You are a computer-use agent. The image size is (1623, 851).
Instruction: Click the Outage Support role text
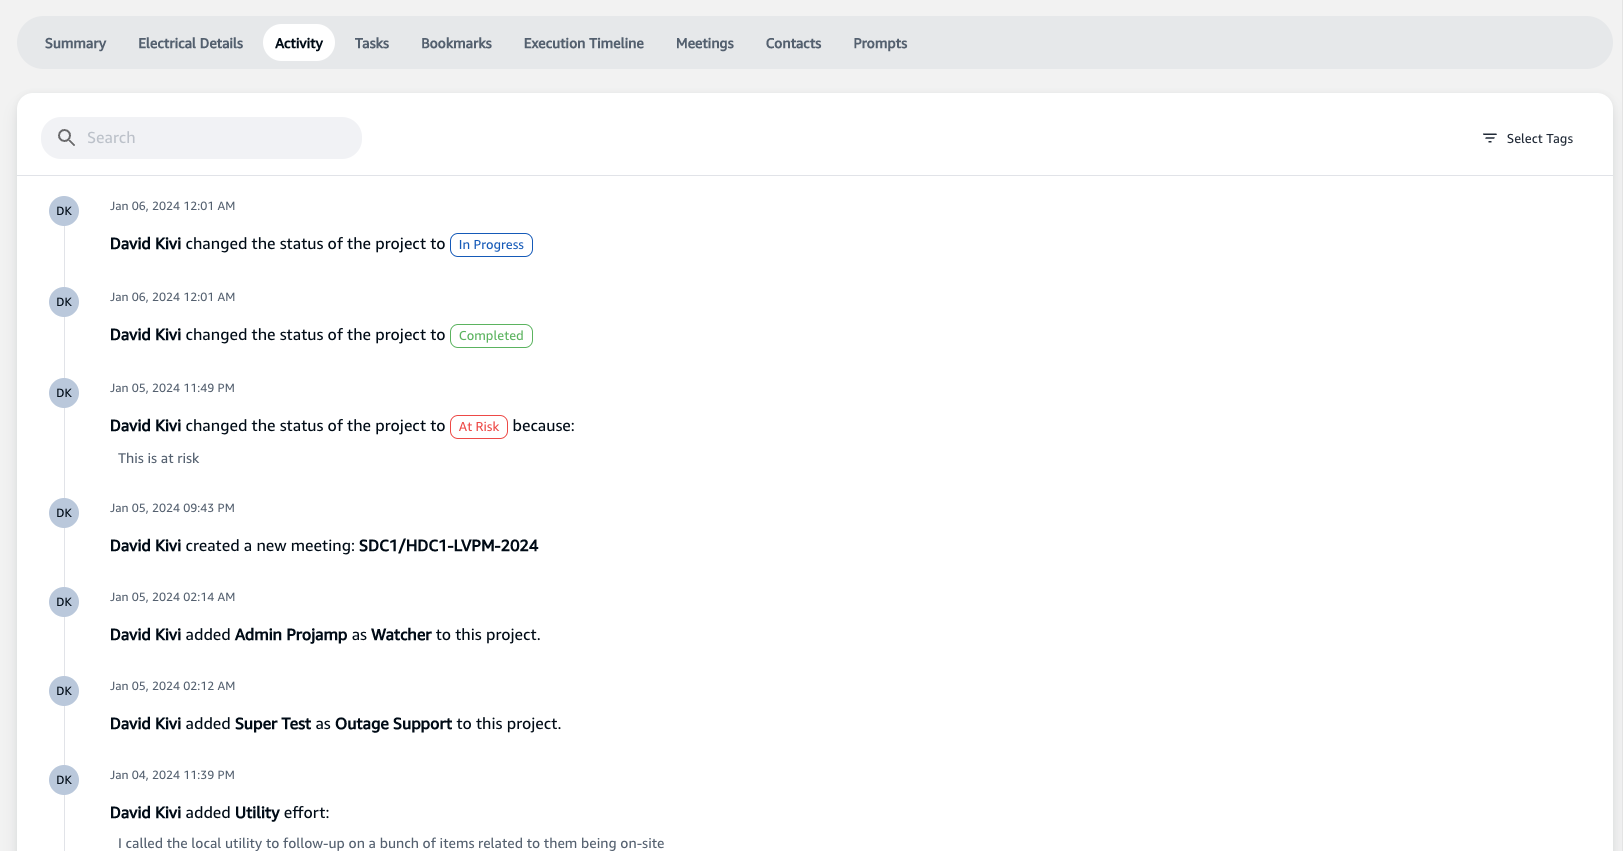click(x=393, y=724)
